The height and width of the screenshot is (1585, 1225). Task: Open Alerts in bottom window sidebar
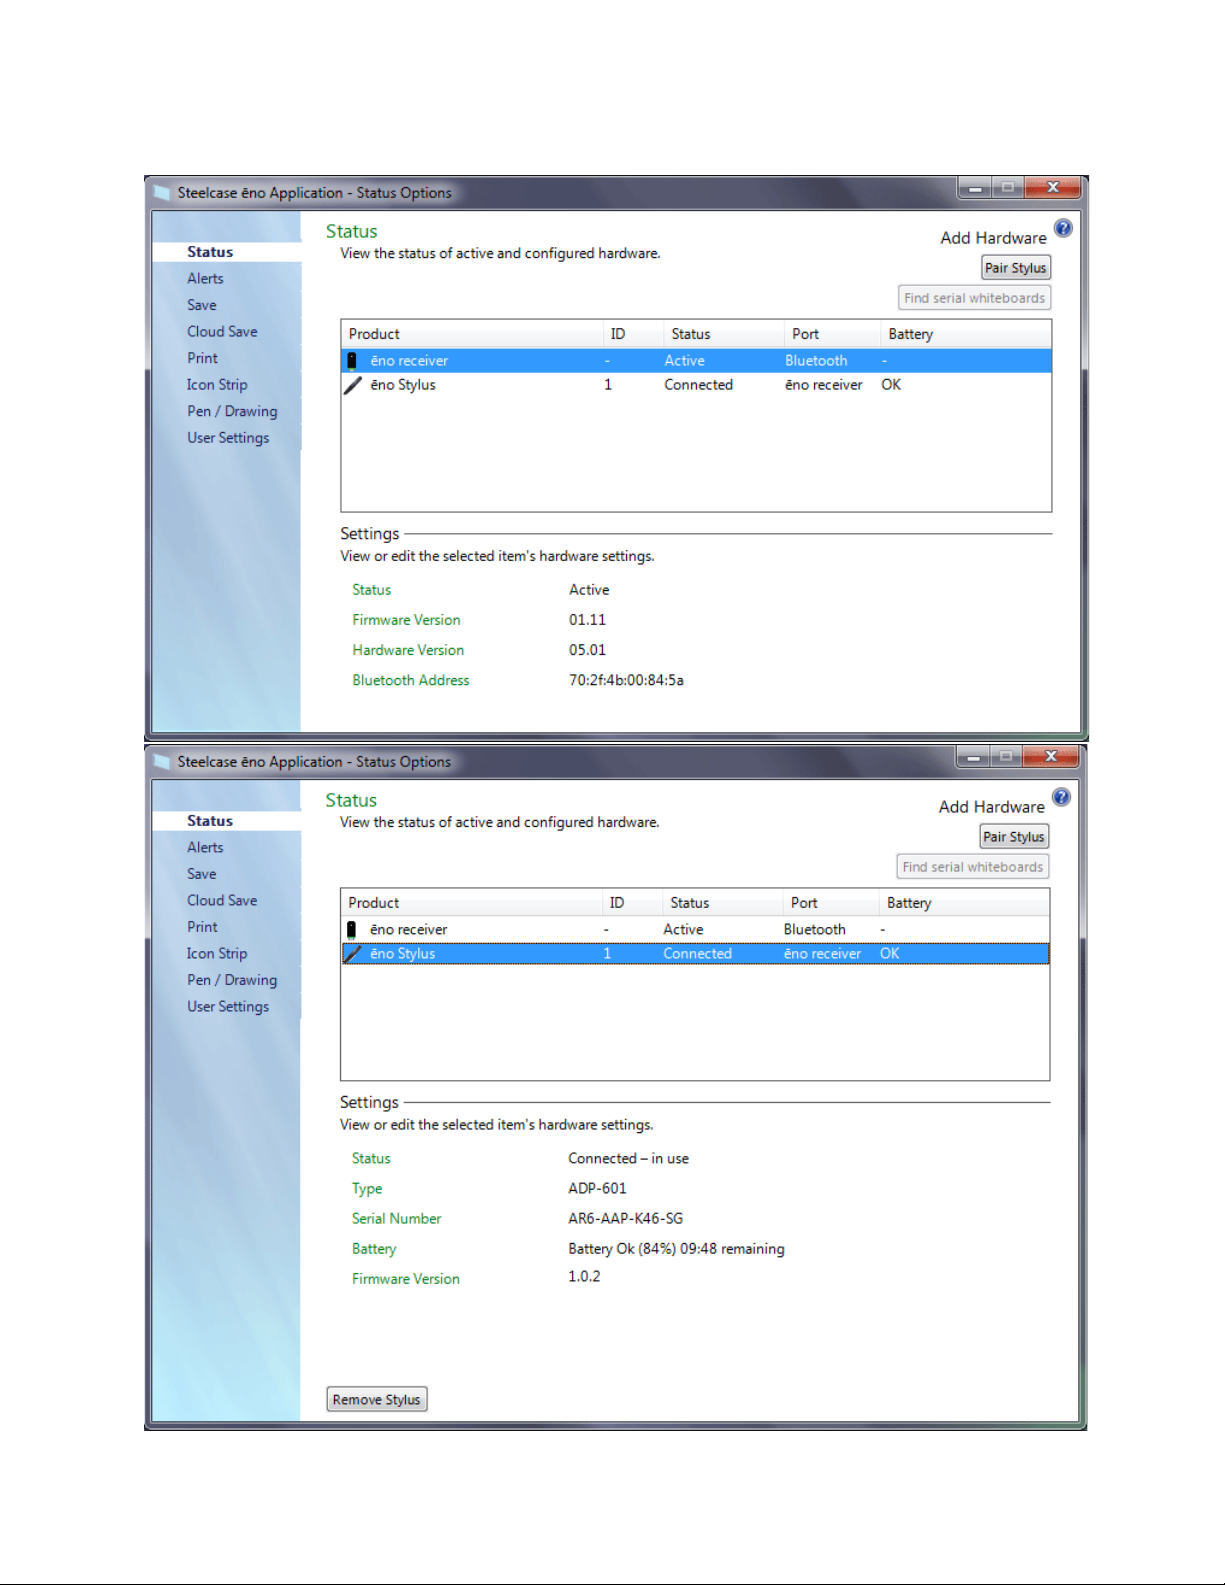tap(205, 847)
